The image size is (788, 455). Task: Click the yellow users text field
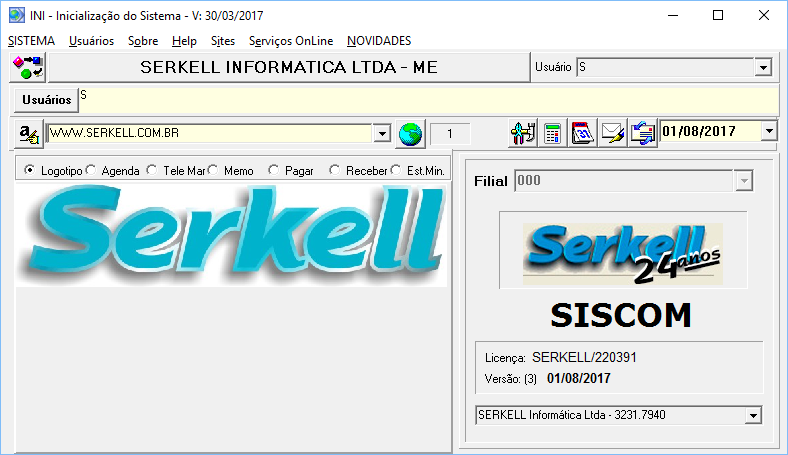coord(429,101)
